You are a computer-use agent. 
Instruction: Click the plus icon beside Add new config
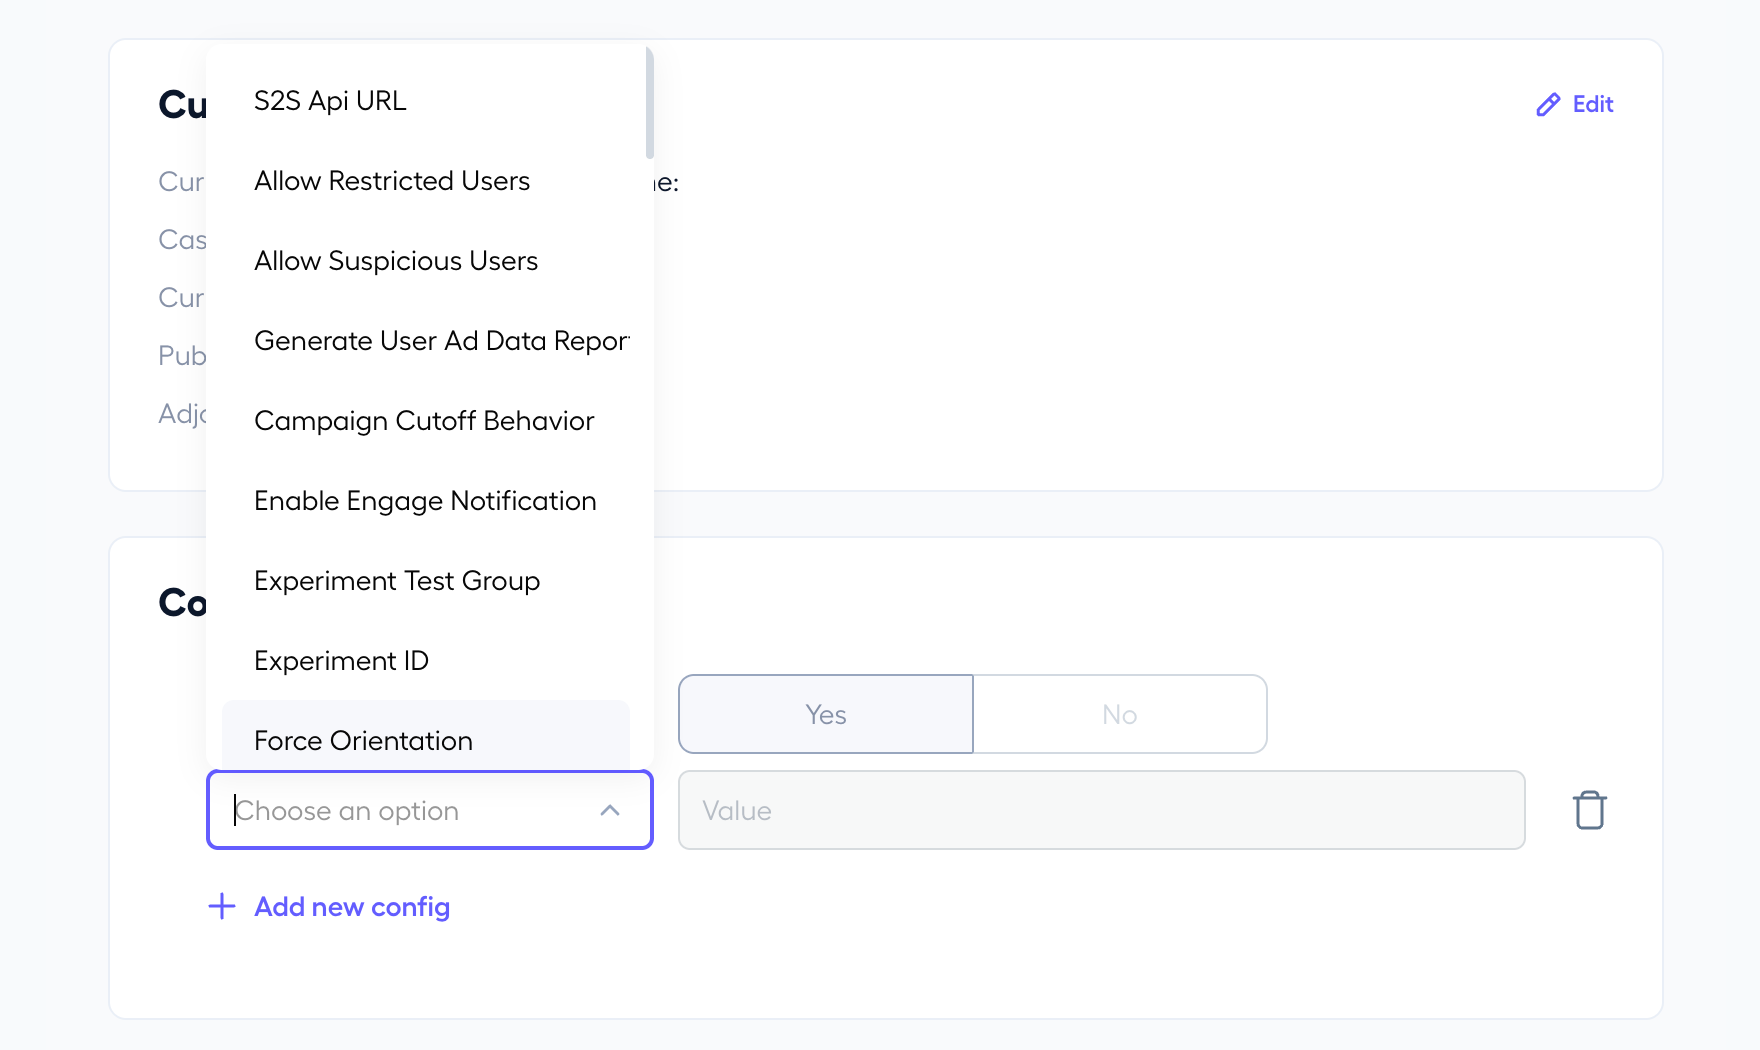coord(221,906)
